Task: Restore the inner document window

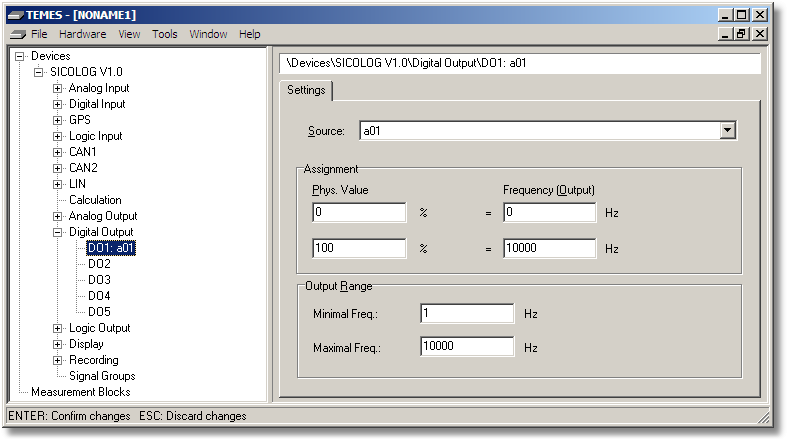Action: [x=741, y=34]
